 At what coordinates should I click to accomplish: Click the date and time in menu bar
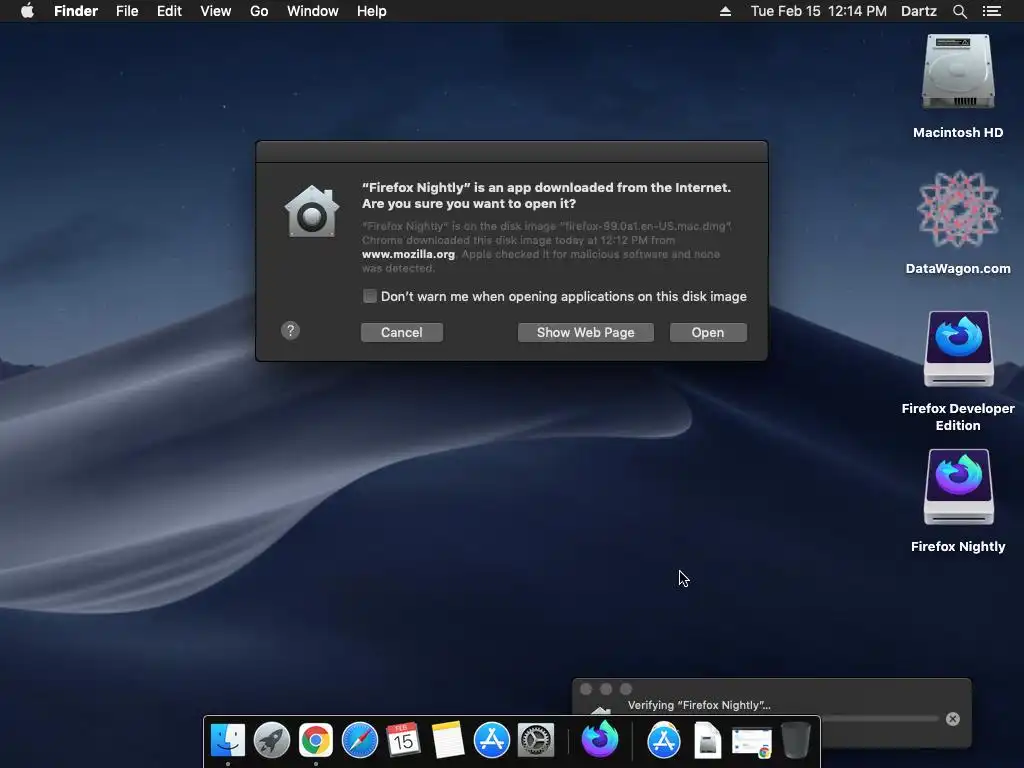[x=818, y=11]
